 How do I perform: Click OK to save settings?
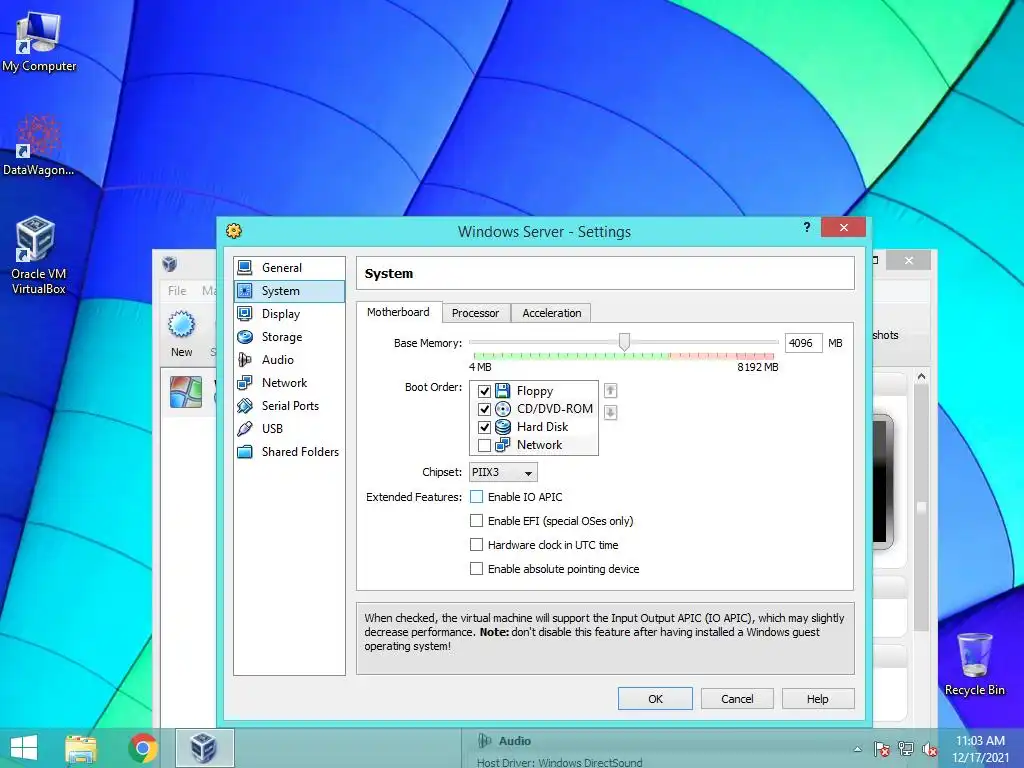(655, 699)
